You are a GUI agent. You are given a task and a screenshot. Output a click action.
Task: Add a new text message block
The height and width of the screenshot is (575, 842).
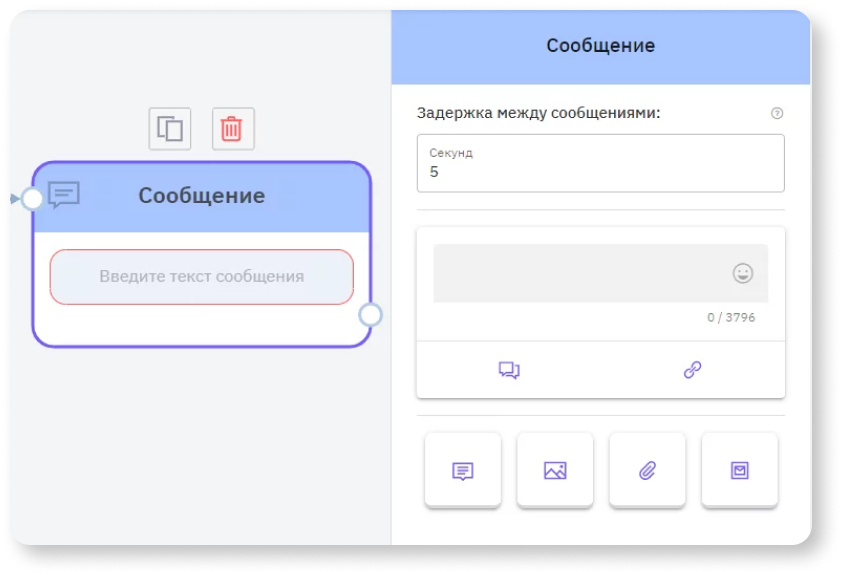tap(463, 470)
